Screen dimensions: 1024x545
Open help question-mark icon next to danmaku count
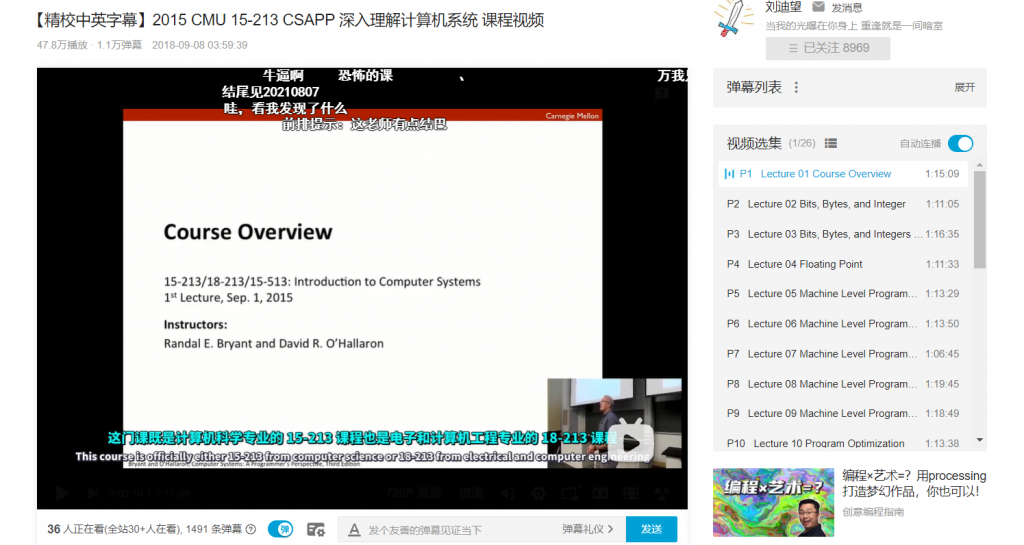coord(251,529)
